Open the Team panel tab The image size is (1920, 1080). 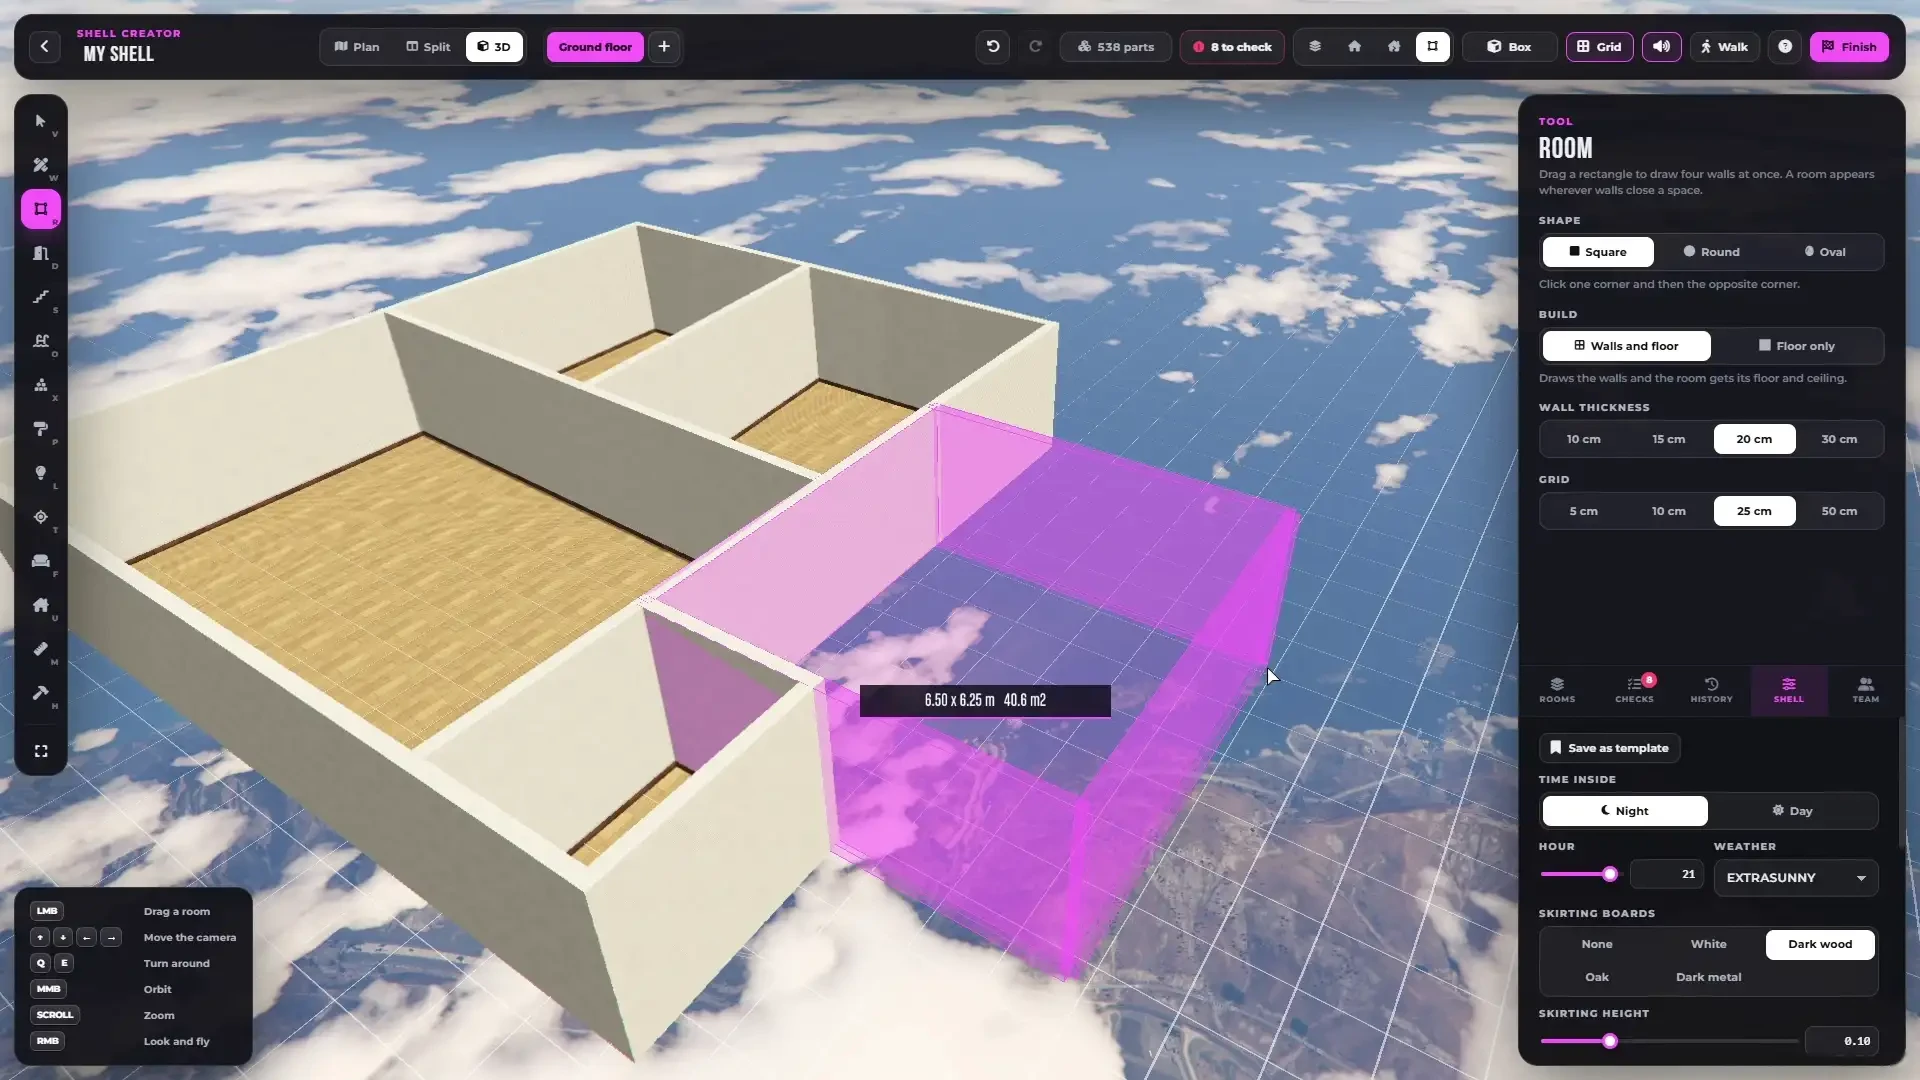(x=1865, y=690)
